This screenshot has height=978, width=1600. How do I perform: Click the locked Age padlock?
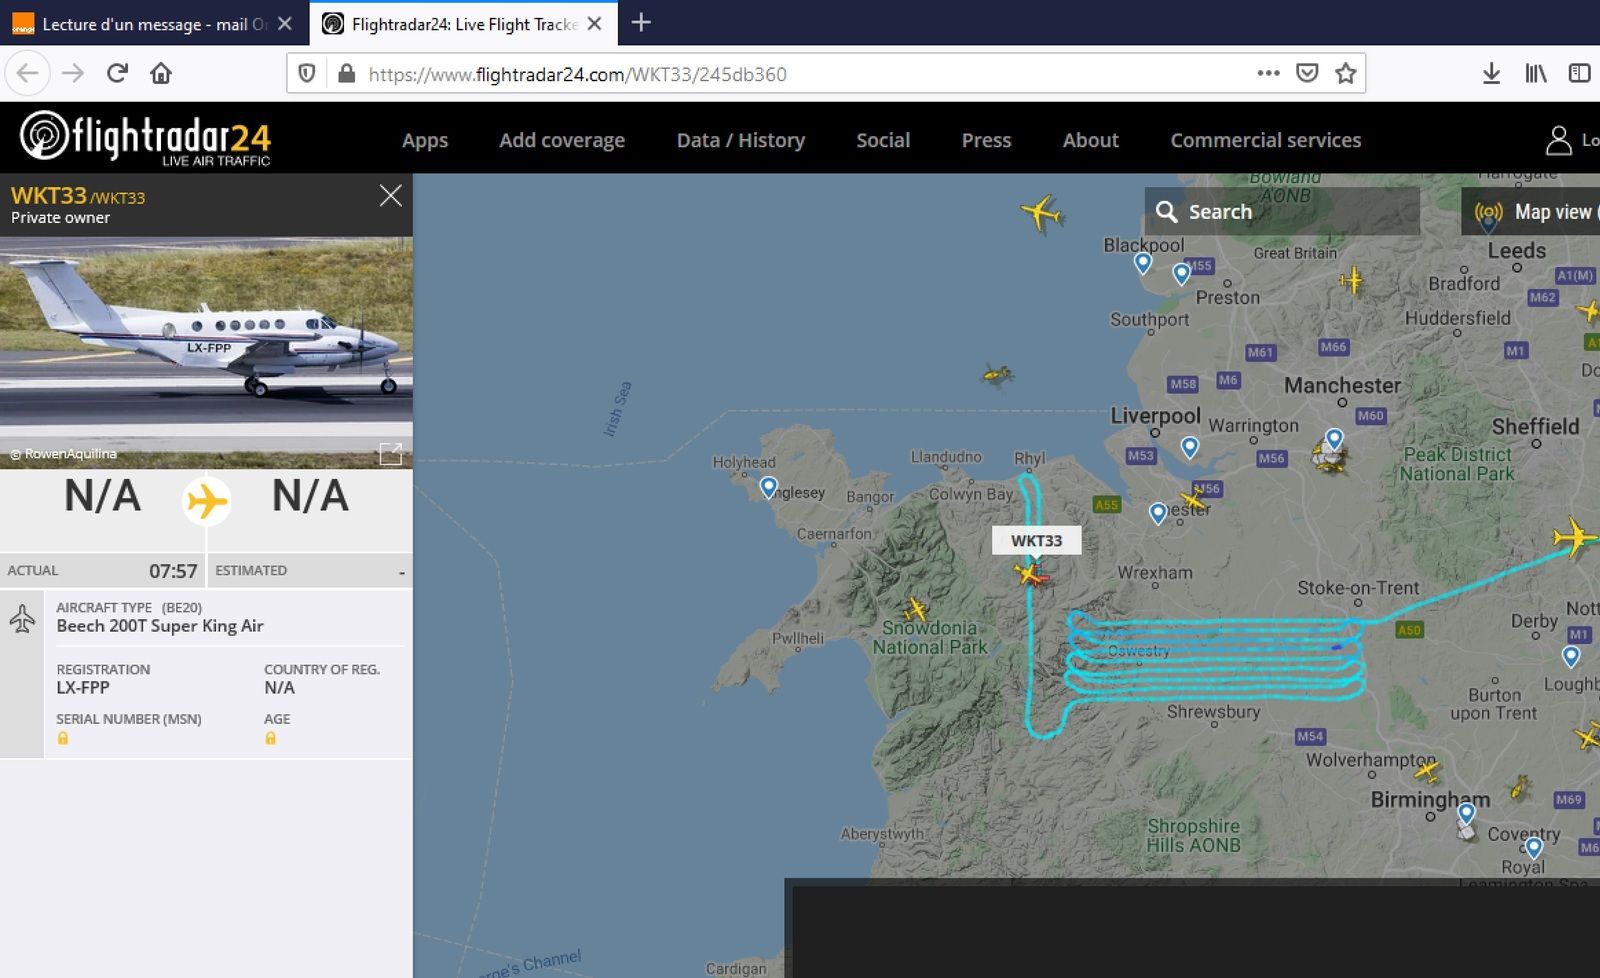[270, 738]
